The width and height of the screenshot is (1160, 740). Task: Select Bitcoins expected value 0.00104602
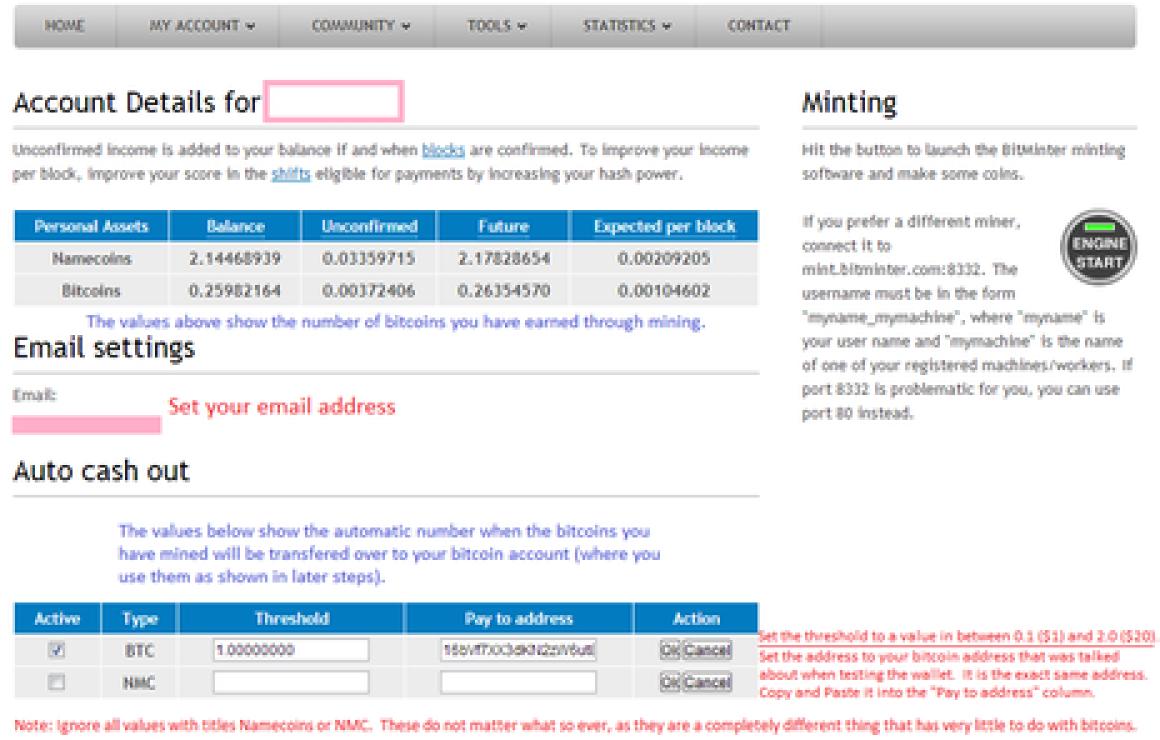(664, 291)
